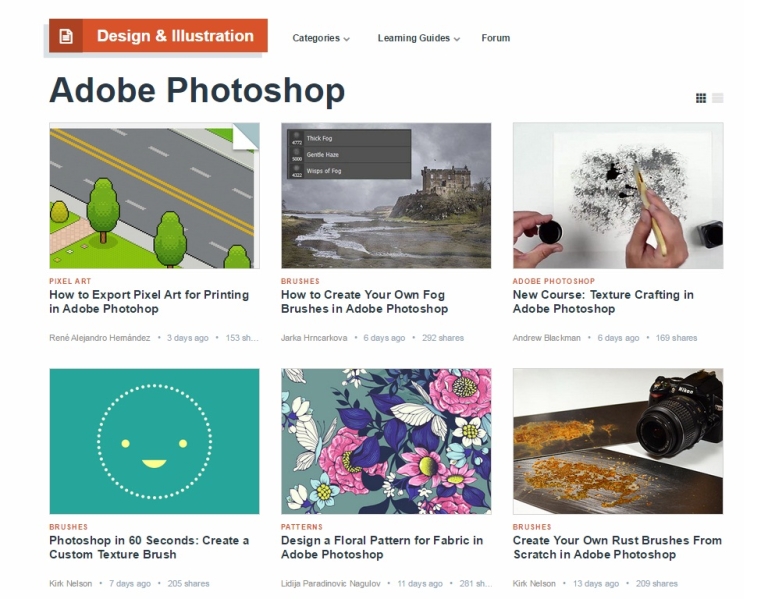The height and width of the screenshot is (599, 768).
Task: Click the 292 shares count
Action: coord(443,338)
